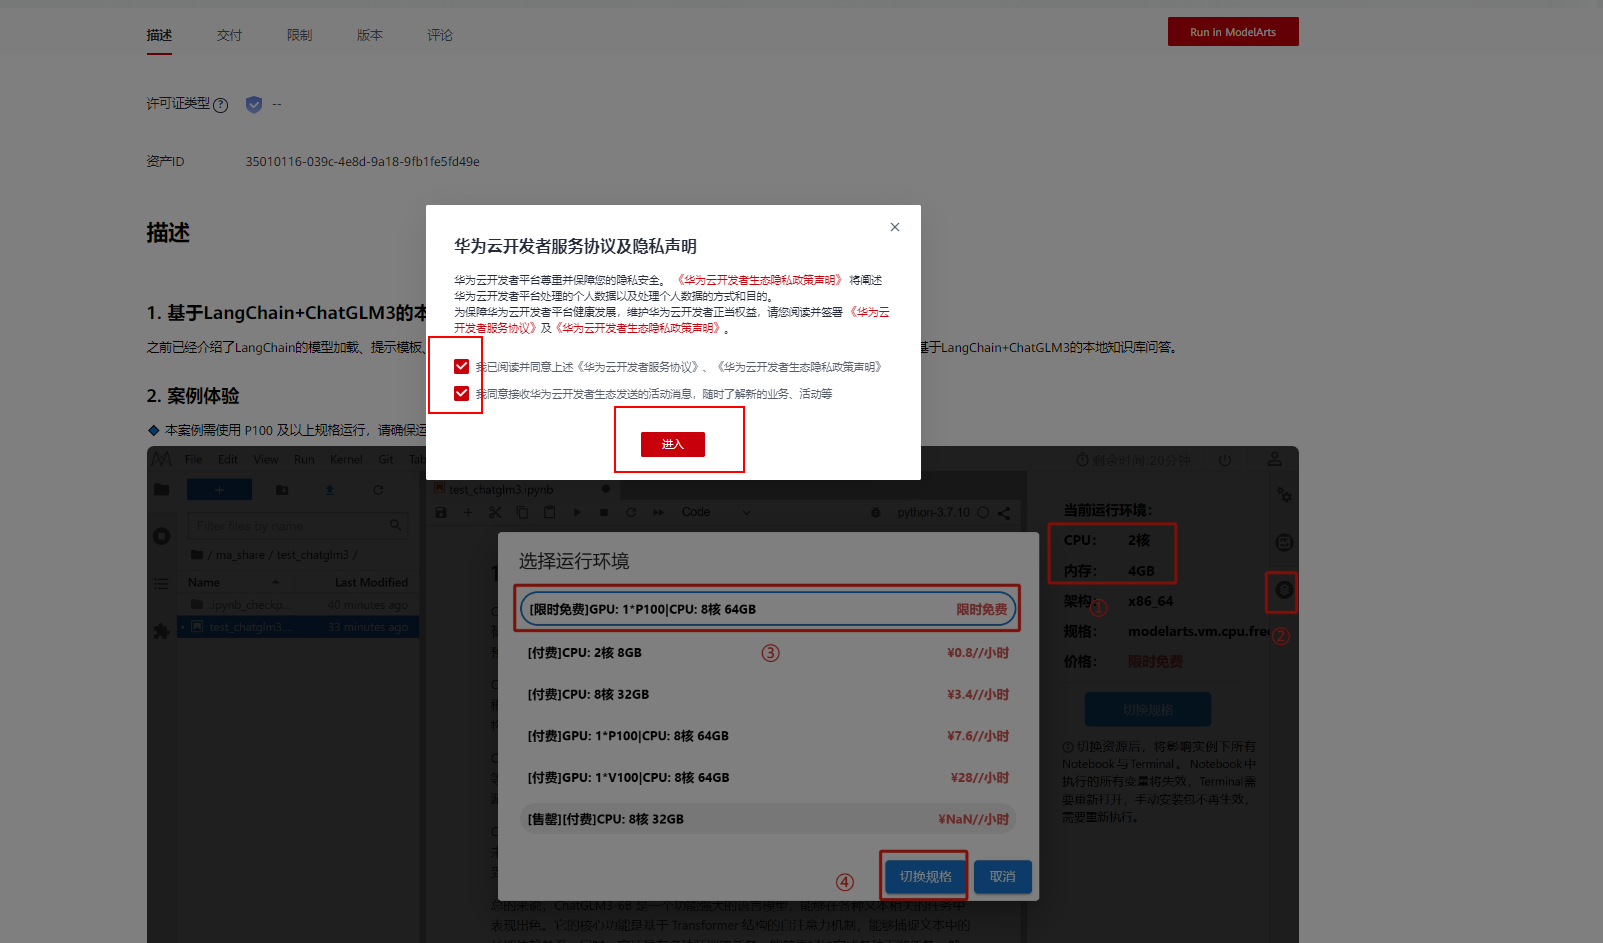Click 限时免费 GPU P100 option in tutorial screenshot
The image size is (1603, 943).
767,609
